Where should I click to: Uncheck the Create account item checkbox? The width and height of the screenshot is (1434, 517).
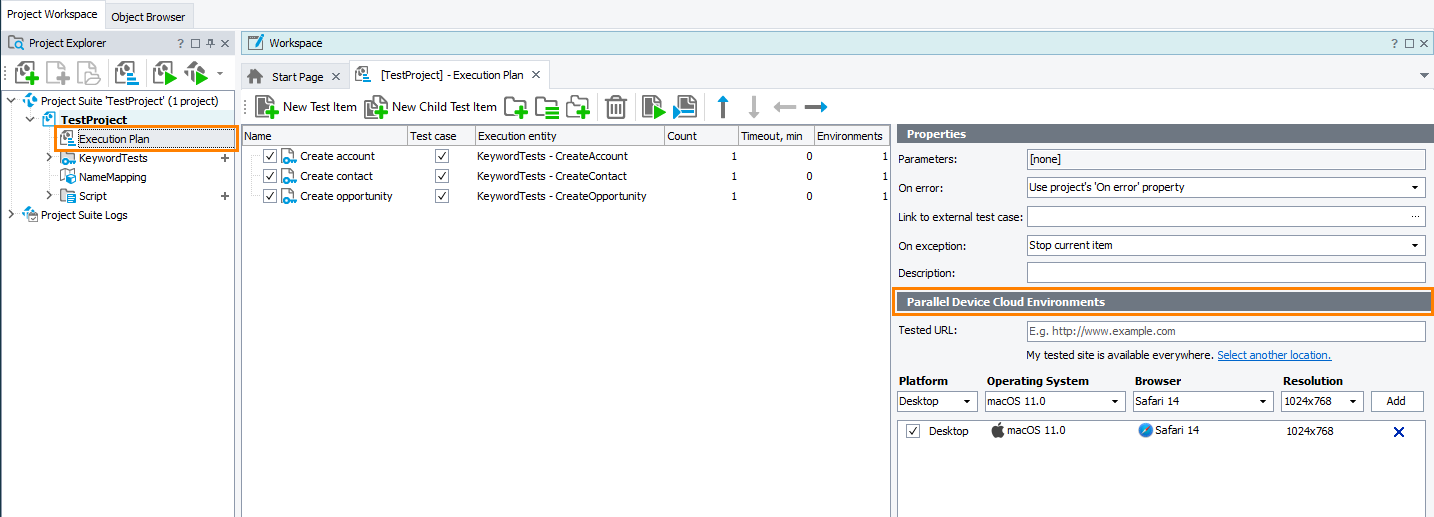270,156
